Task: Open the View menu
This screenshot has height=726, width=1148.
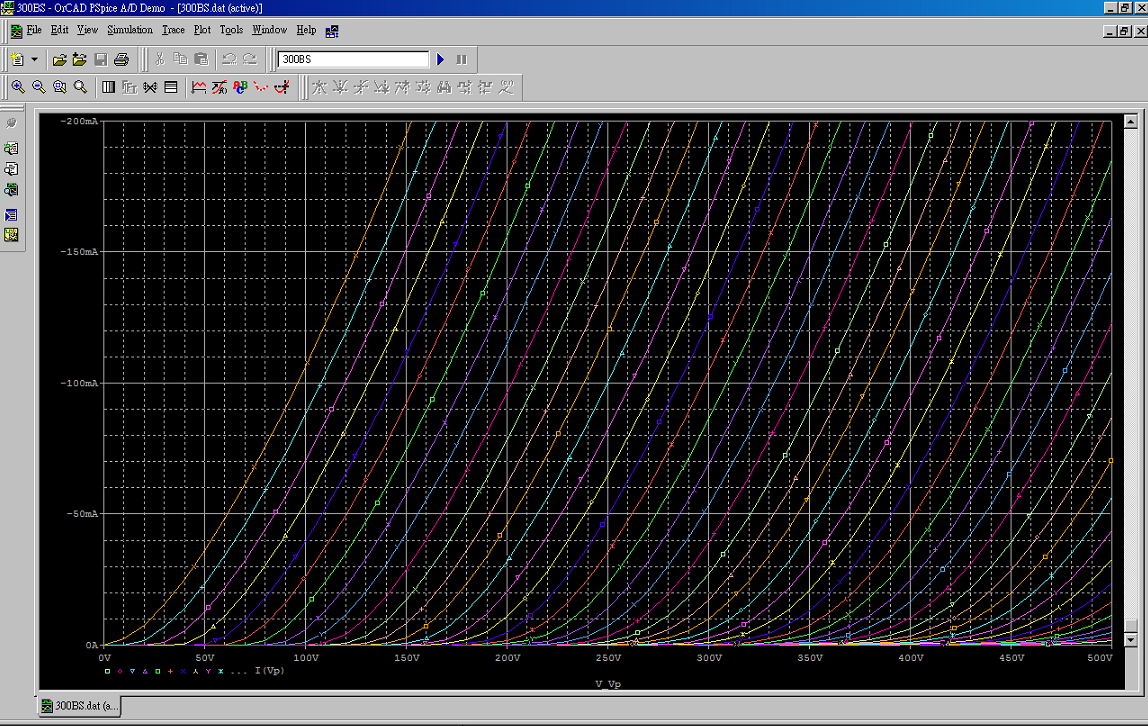Action: pyautogui.click(x=87, y=30)
